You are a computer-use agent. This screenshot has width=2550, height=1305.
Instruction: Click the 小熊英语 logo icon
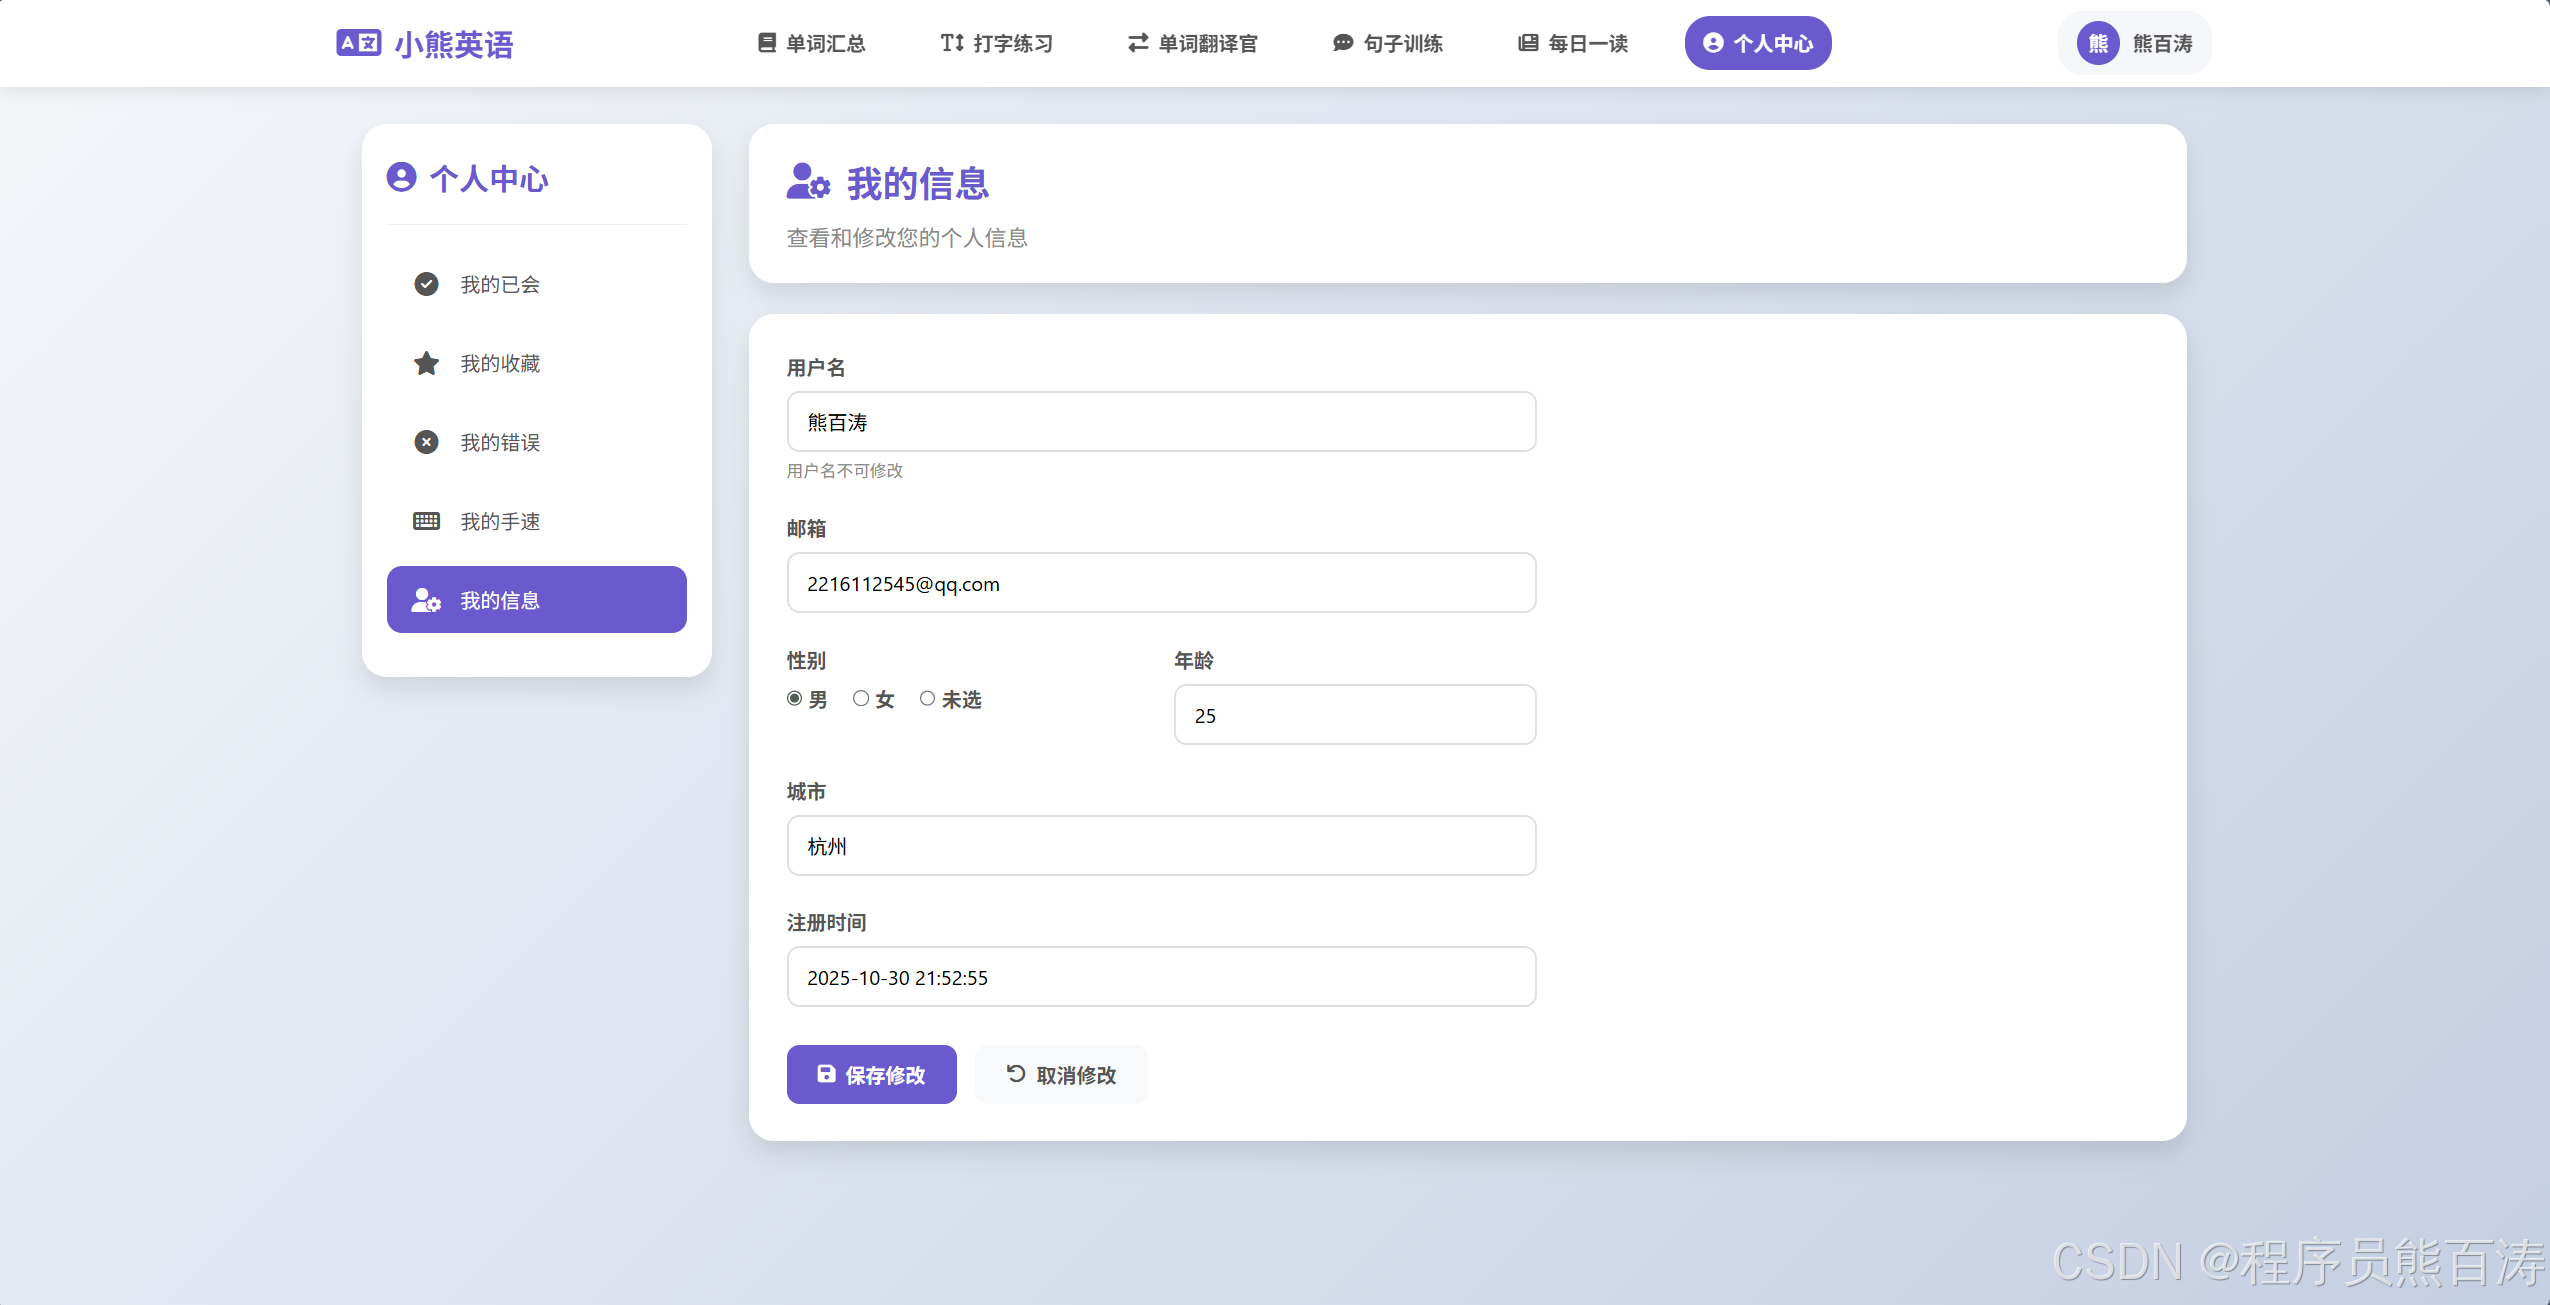pos(358,43)
